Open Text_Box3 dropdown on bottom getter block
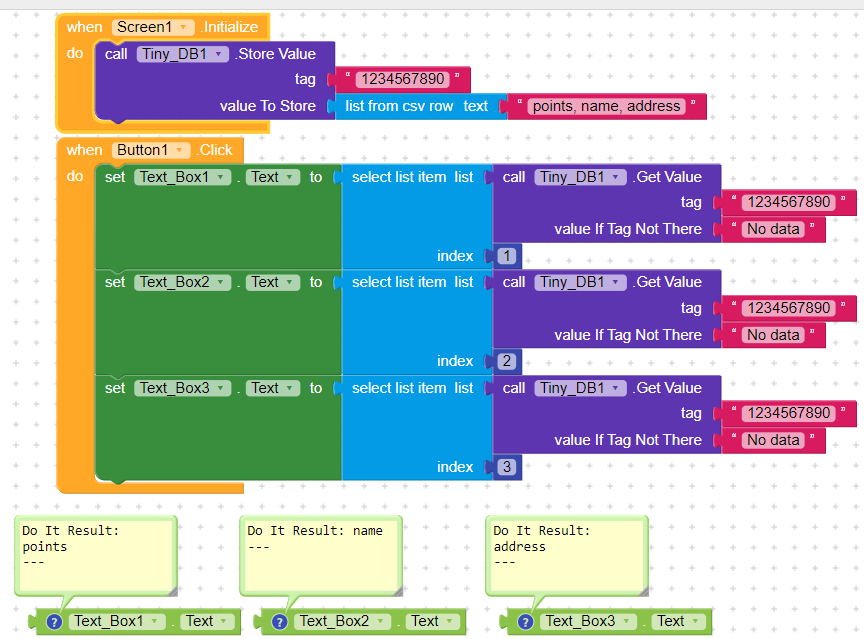Image resolution: width=864 pixels, height=639 pixels. point(588,621)
